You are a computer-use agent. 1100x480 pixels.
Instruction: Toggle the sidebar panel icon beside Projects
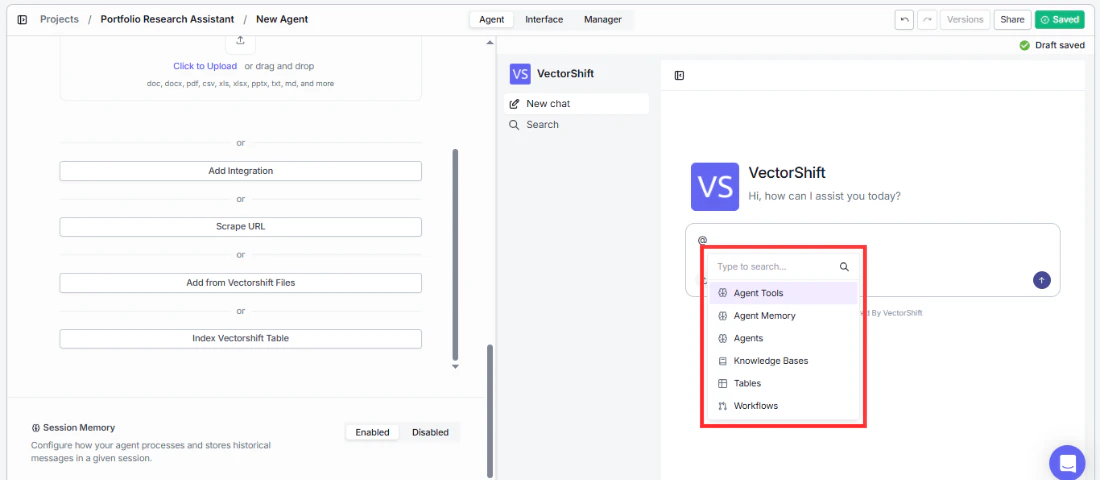[x=22, y=20]
